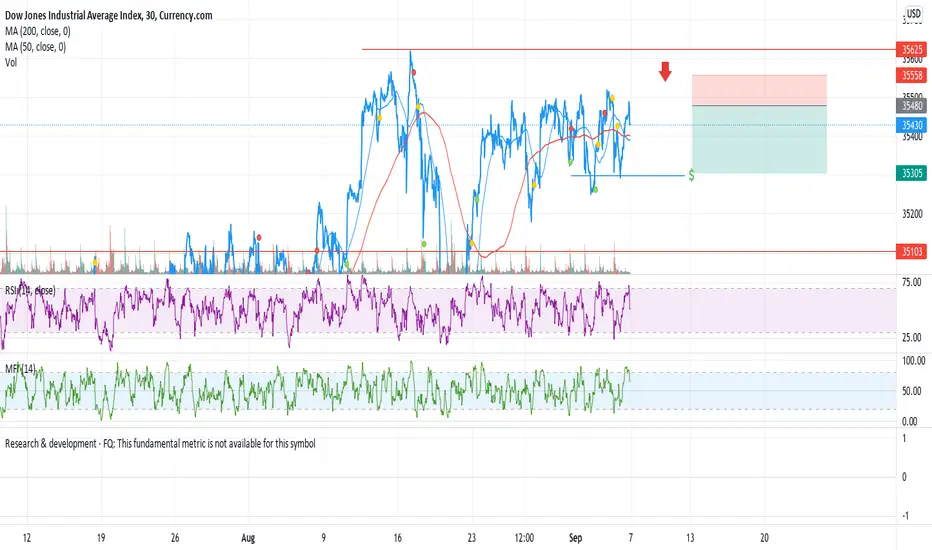Select the Research & development FQ message
The height and width of the screenshot is (550, 932).
[x=160, y=444]
